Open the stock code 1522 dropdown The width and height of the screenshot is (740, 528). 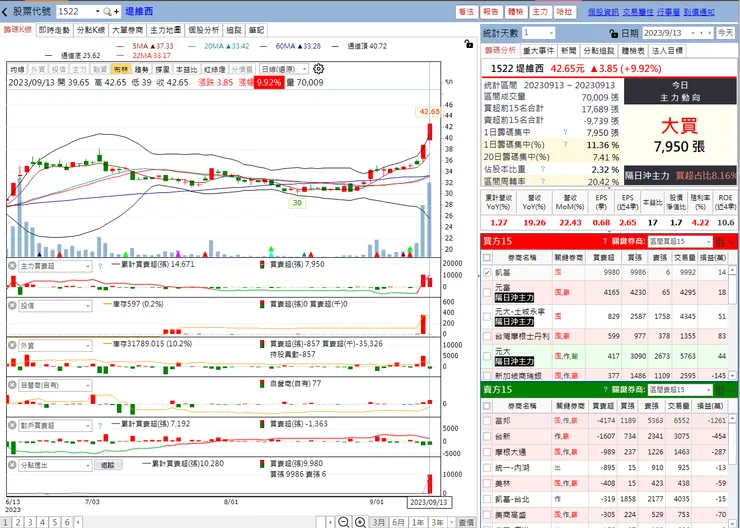point(97,11)
